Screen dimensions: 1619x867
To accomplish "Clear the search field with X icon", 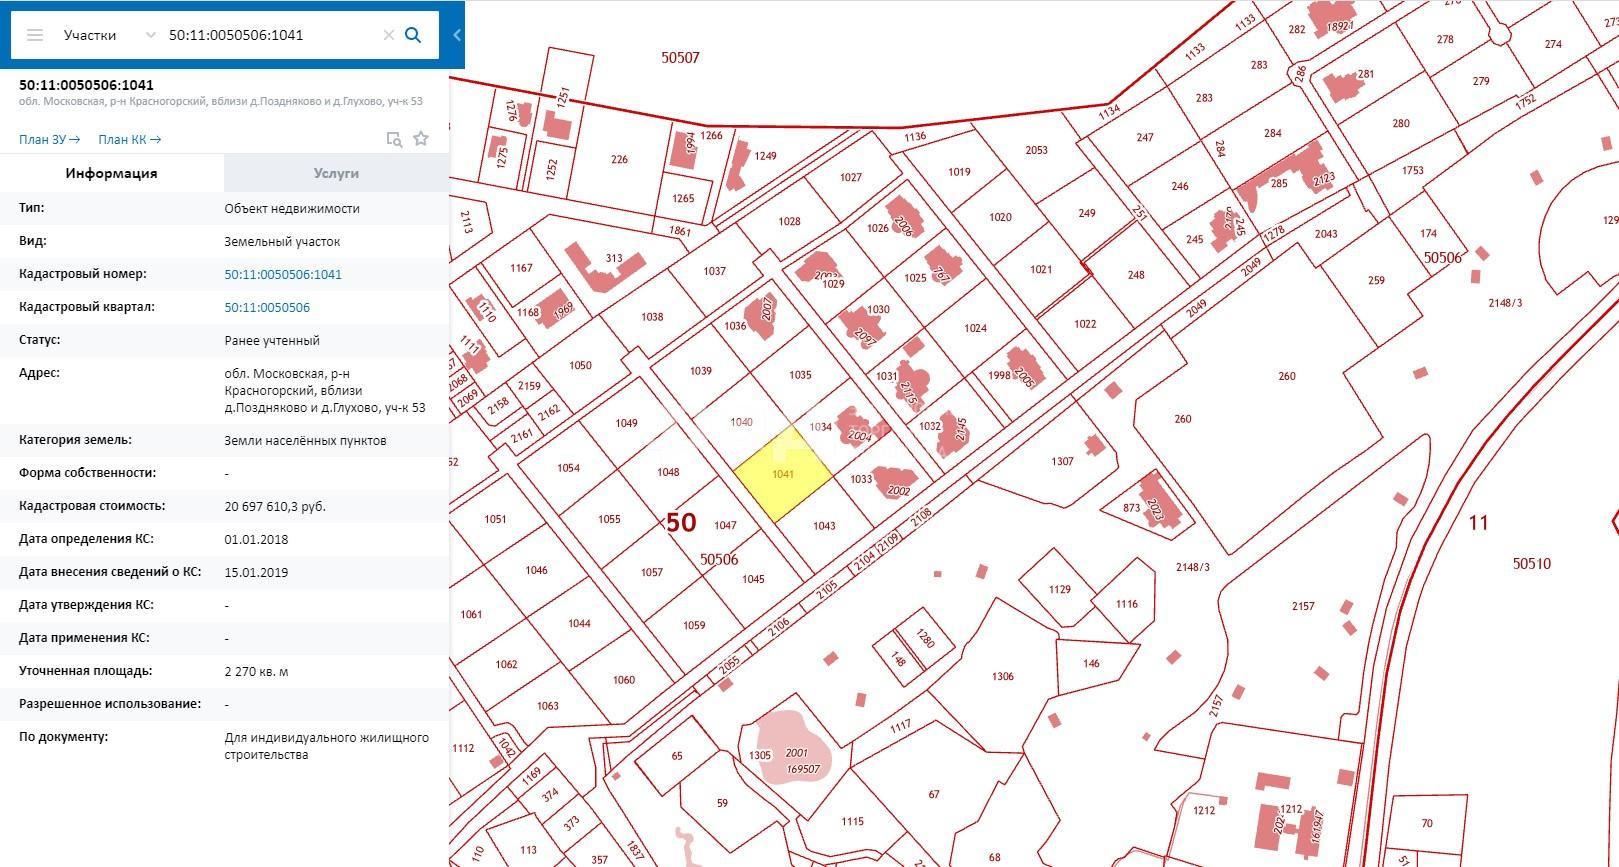I will click(x=389, y=35).
